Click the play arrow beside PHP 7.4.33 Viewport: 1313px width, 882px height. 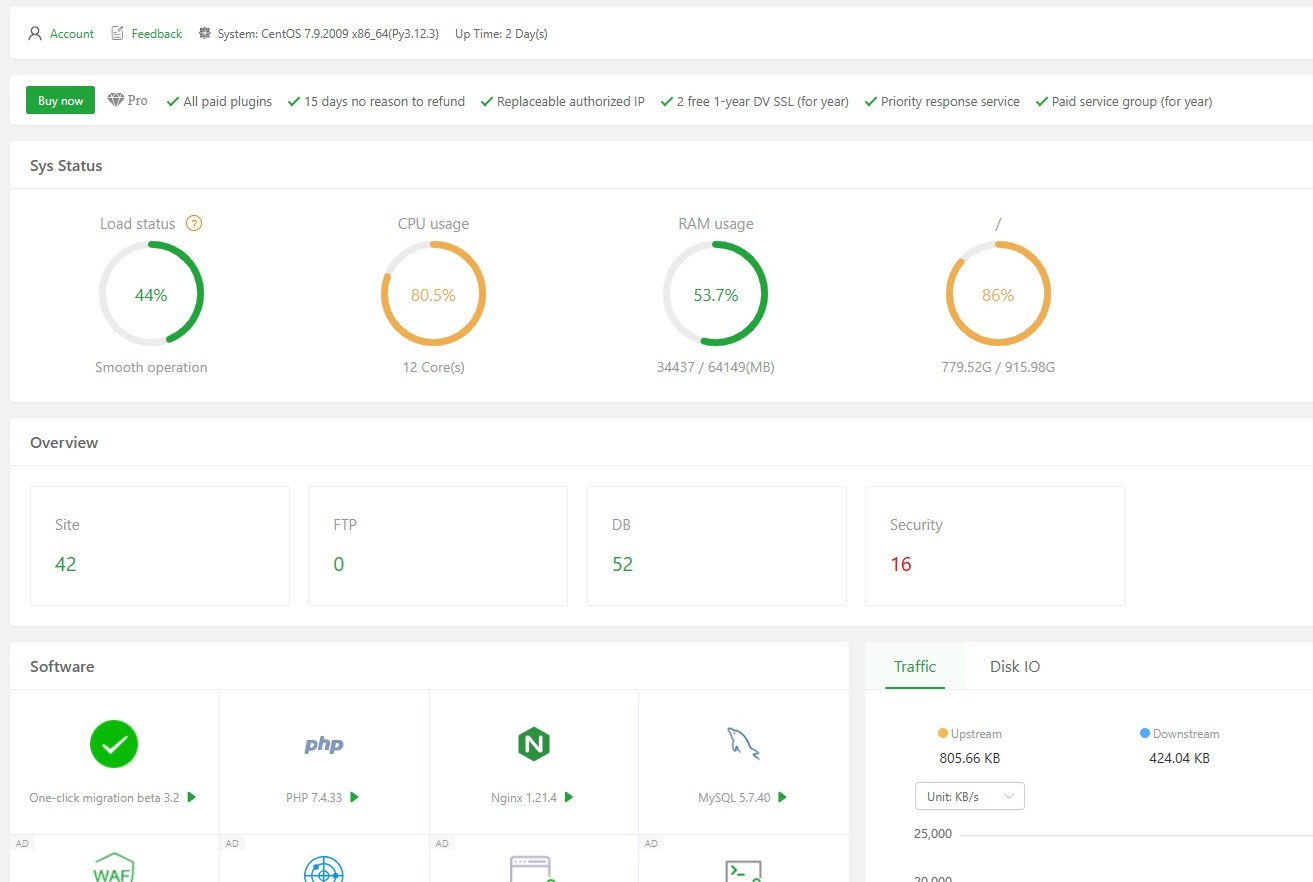click(x=354, y=798)
